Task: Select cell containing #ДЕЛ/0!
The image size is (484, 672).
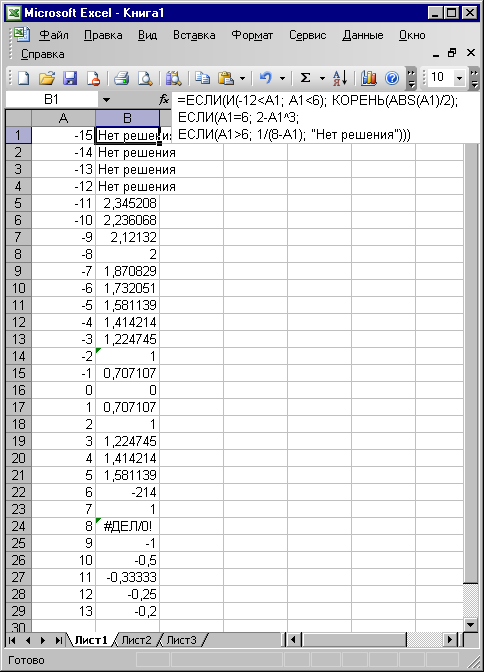Action: point(127,526)
